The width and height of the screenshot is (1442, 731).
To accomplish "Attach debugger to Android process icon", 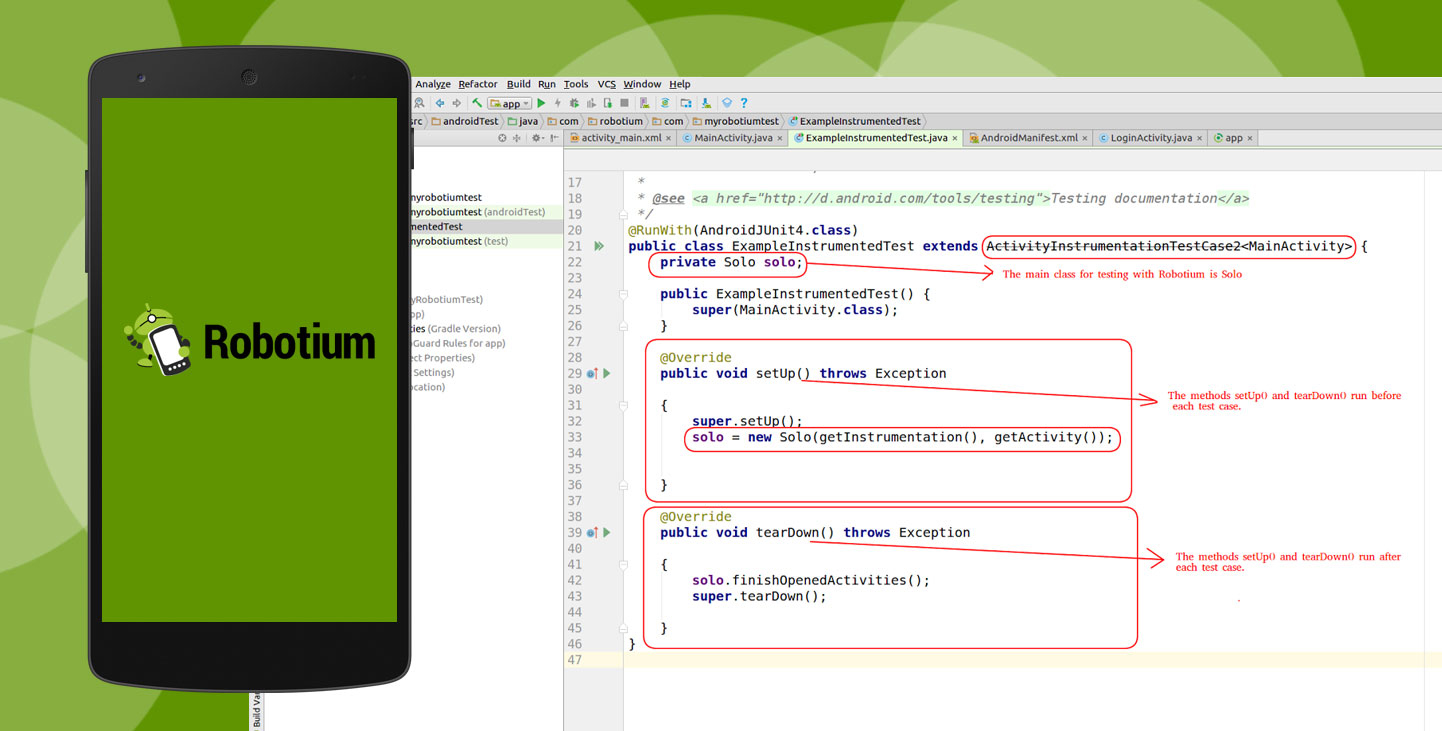I will (x=608, y=103).
